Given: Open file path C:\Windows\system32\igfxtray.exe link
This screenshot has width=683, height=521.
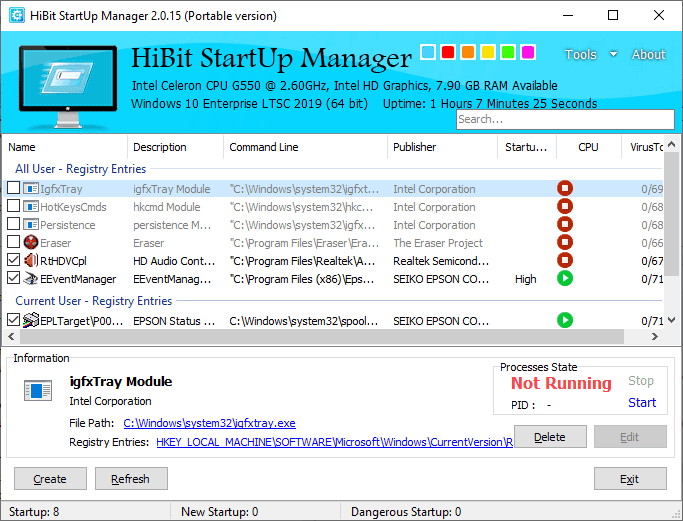Looking at the screenshot, I should point(209,423).
